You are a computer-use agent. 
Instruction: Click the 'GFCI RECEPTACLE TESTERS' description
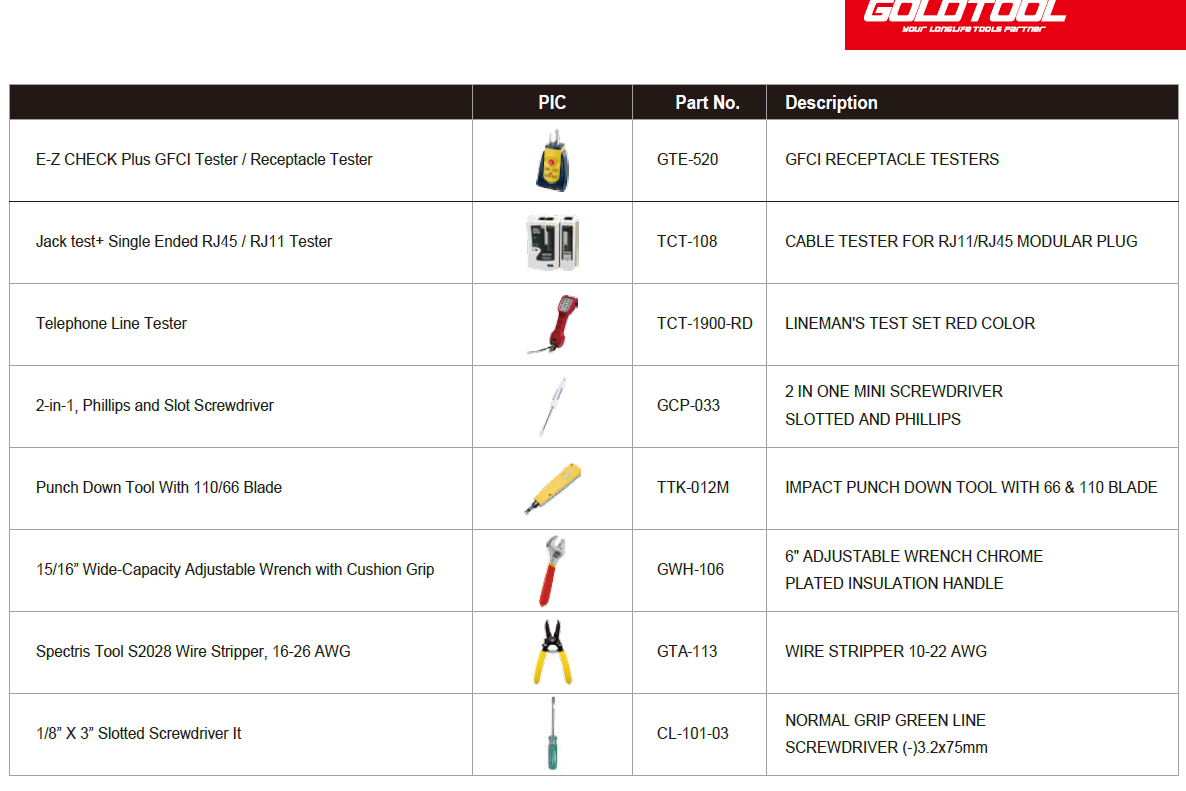(892, 160)
